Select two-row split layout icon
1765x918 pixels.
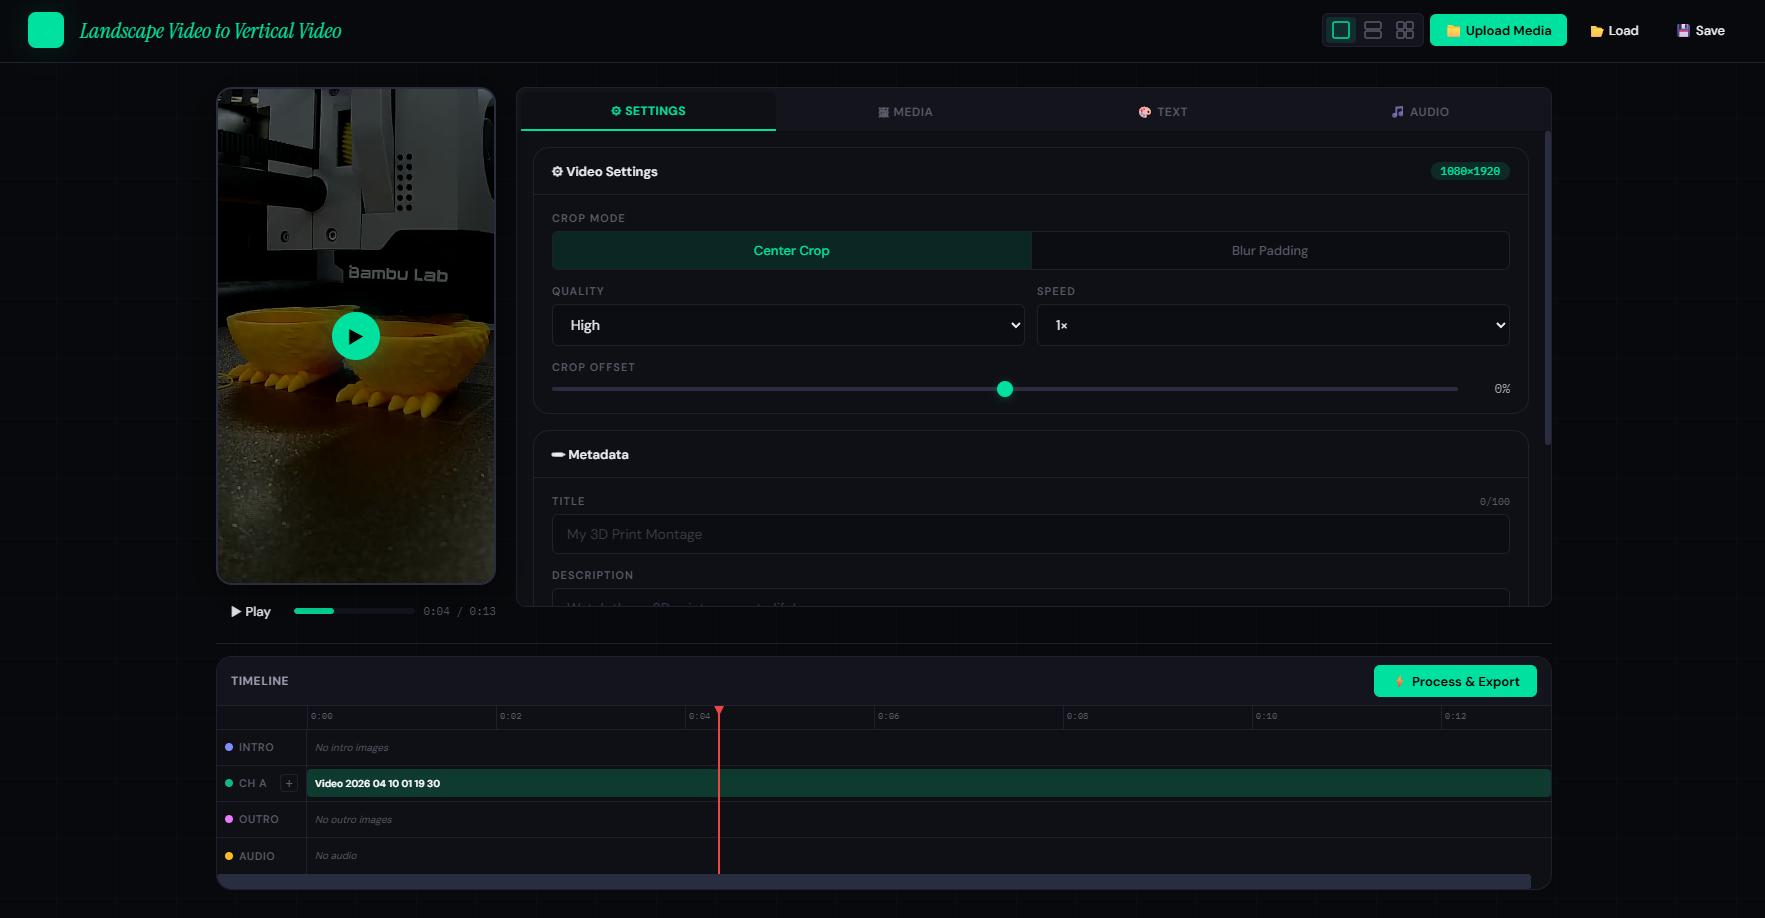(x=1373, y=31)
